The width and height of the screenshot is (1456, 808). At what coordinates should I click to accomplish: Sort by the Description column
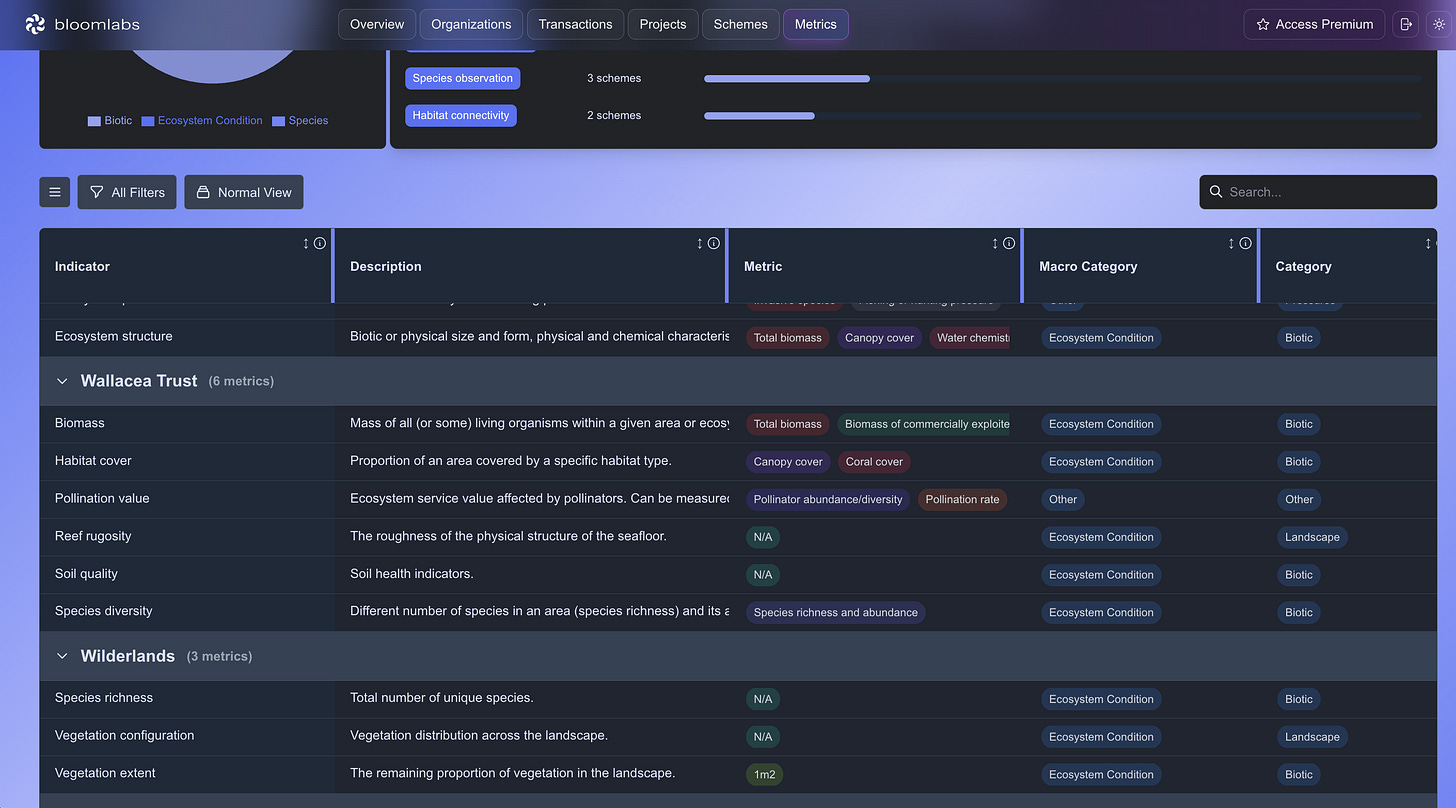point(700,243)
